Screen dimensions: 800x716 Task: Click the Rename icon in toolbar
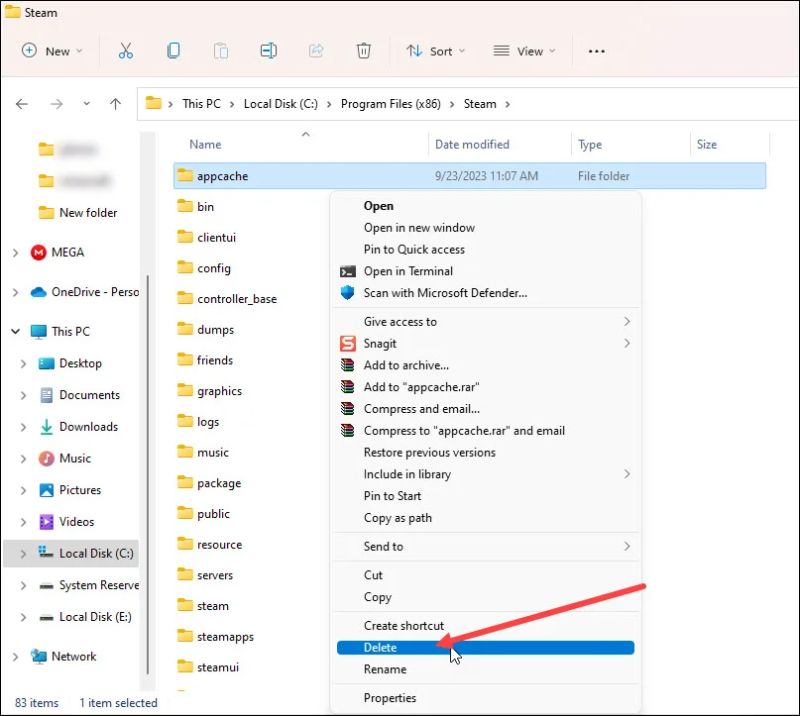coord(268,51)
